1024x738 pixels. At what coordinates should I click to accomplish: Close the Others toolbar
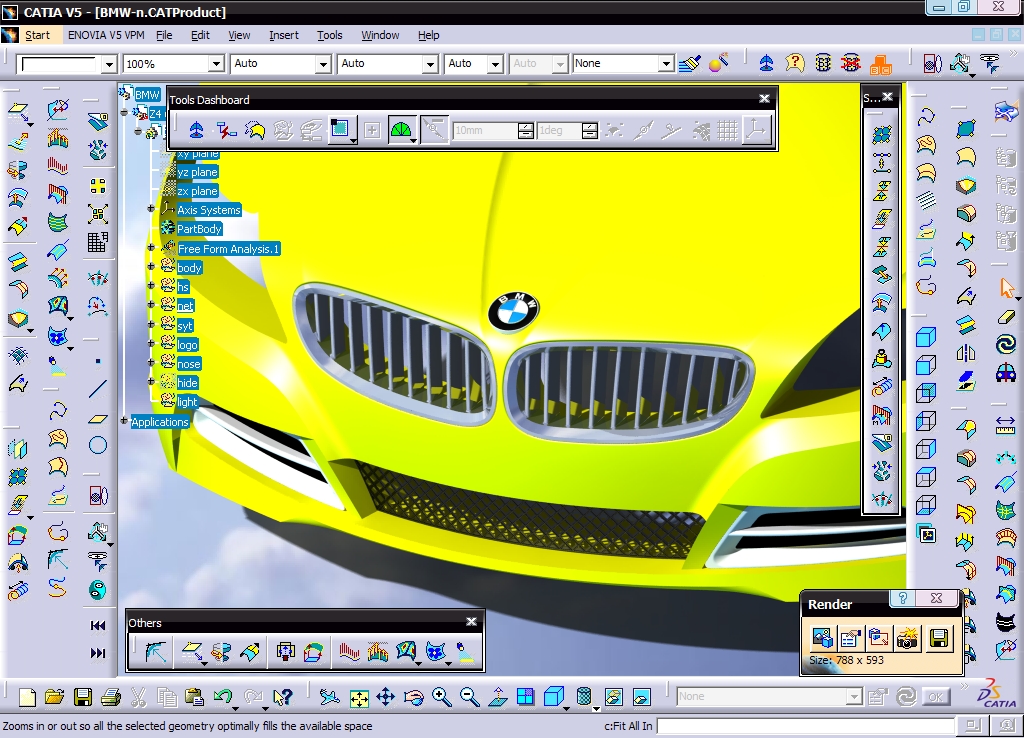click(x=472, y=622)
